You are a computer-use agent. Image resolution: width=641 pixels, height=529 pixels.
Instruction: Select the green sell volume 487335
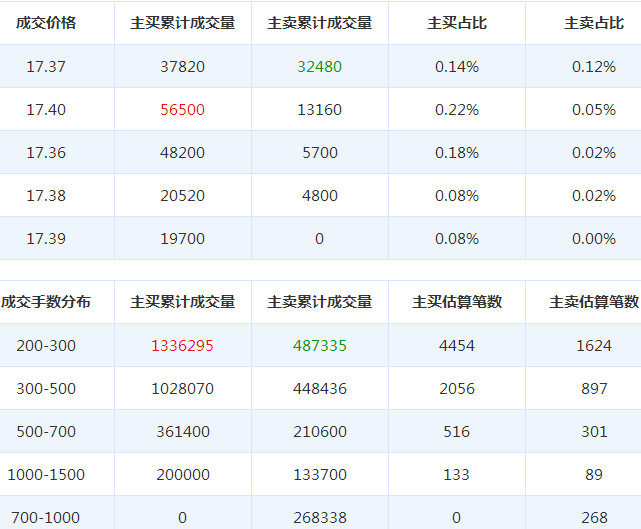coord(320,346)
